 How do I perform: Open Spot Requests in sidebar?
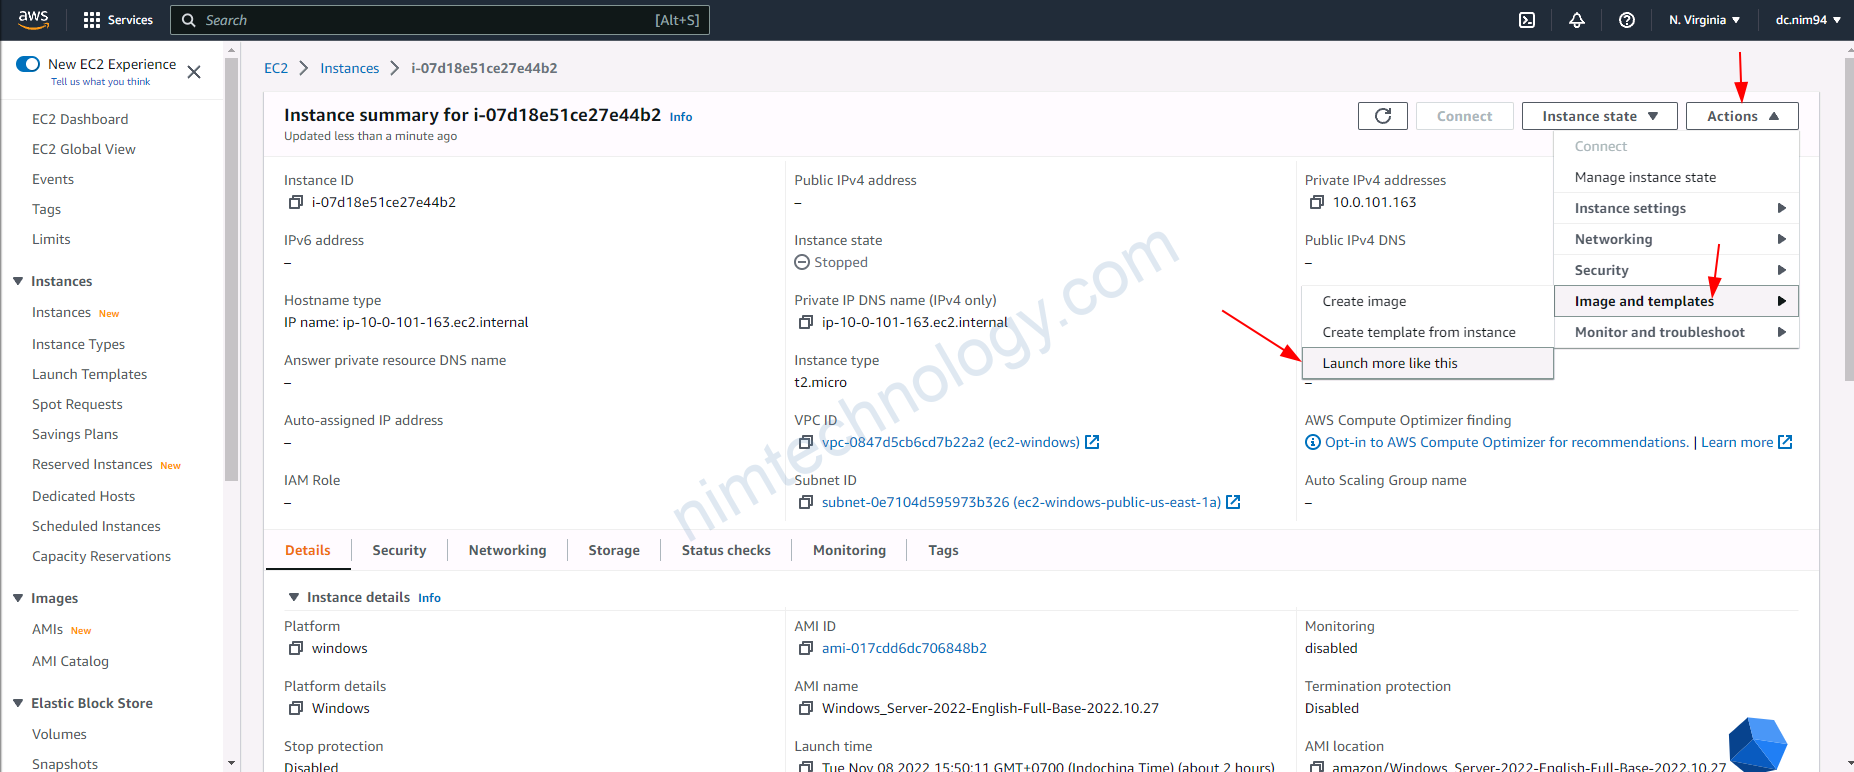[77, 404]
